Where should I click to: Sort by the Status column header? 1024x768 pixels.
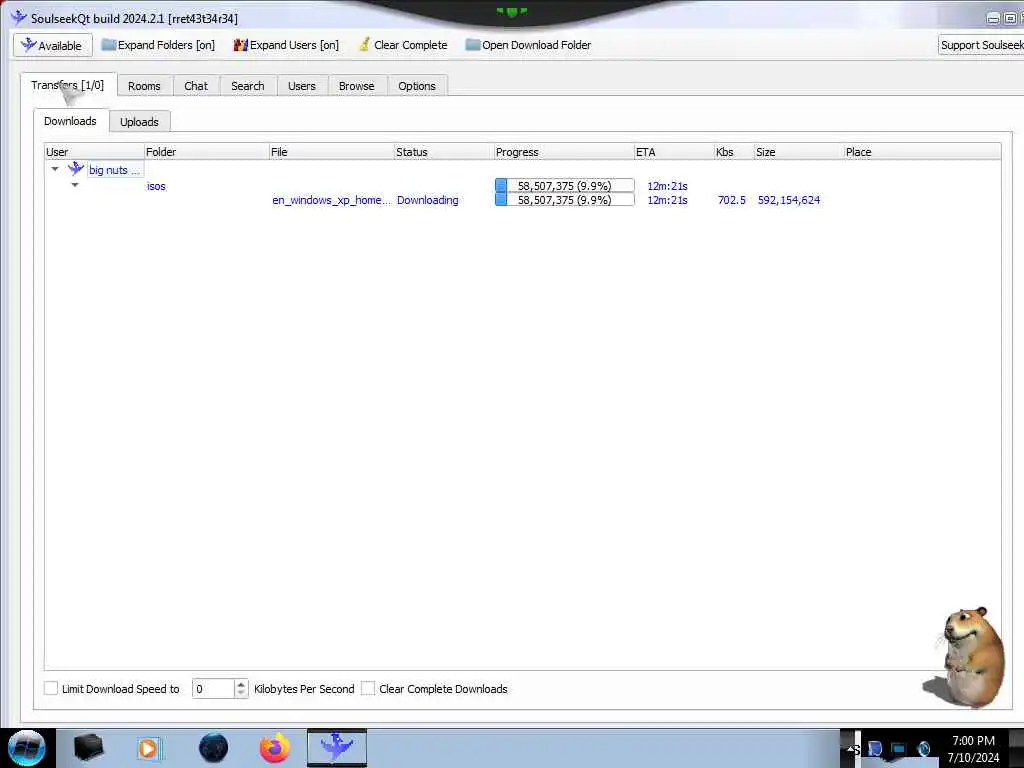pos(444,152)
